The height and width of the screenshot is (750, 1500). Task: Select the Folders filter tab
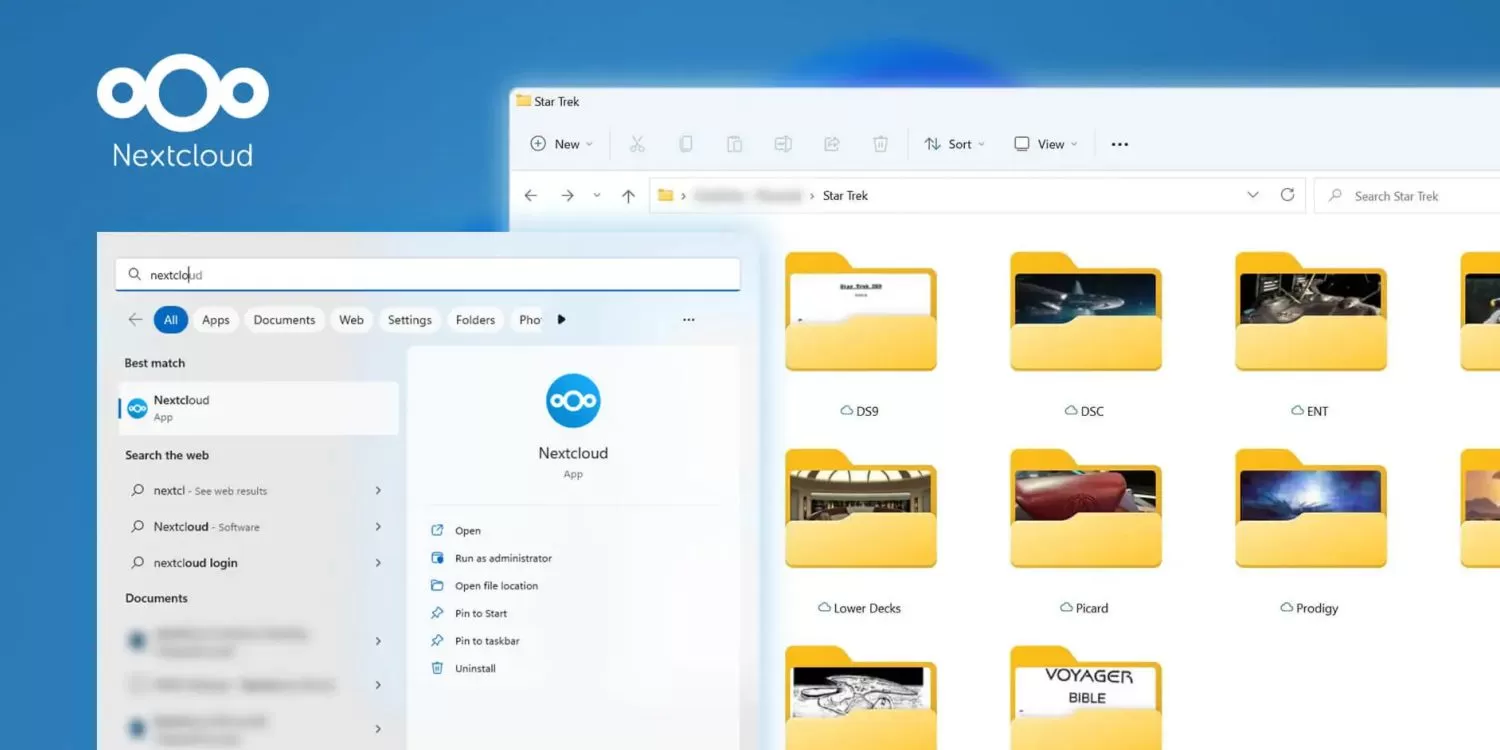point(475,320)
